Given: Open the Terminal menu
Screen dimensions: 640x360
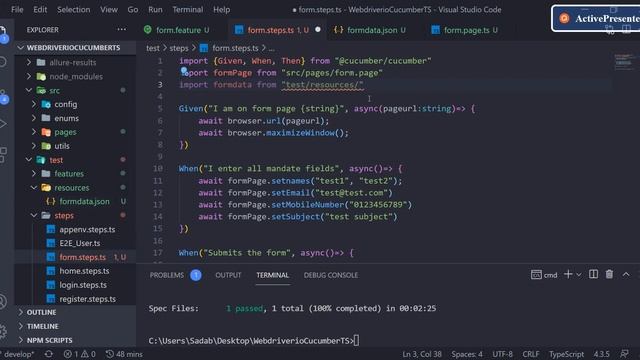Looking at the screenshot, I should click(188, 9).
